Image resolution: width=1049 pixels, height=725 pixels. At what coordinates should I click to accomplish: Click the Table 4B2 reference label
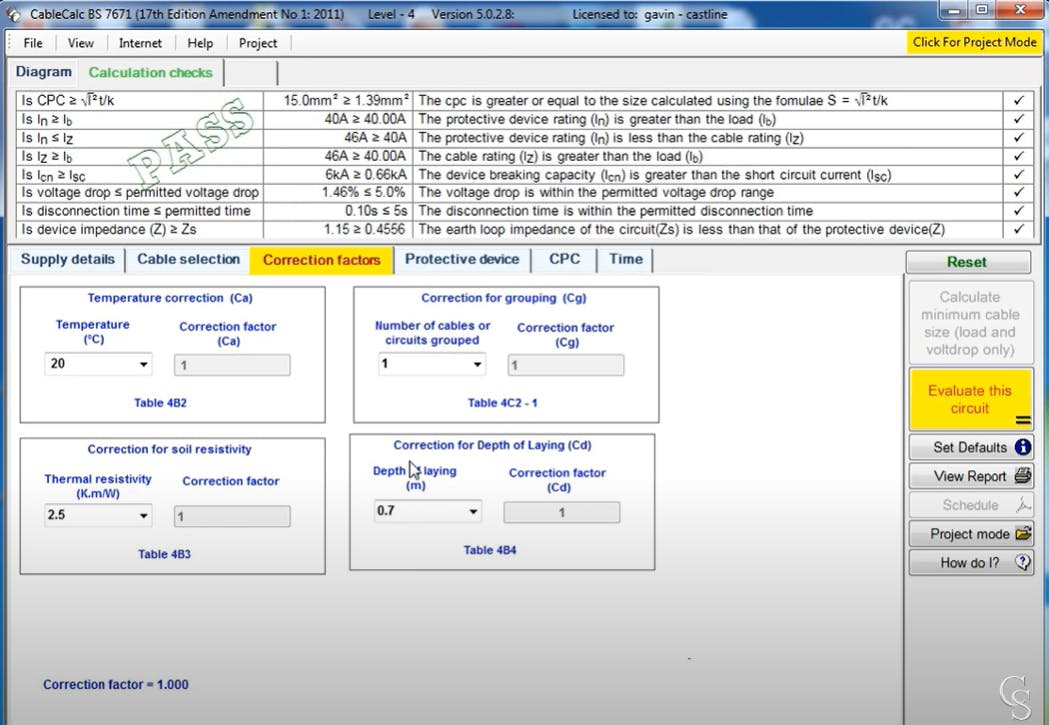point(160,403)
